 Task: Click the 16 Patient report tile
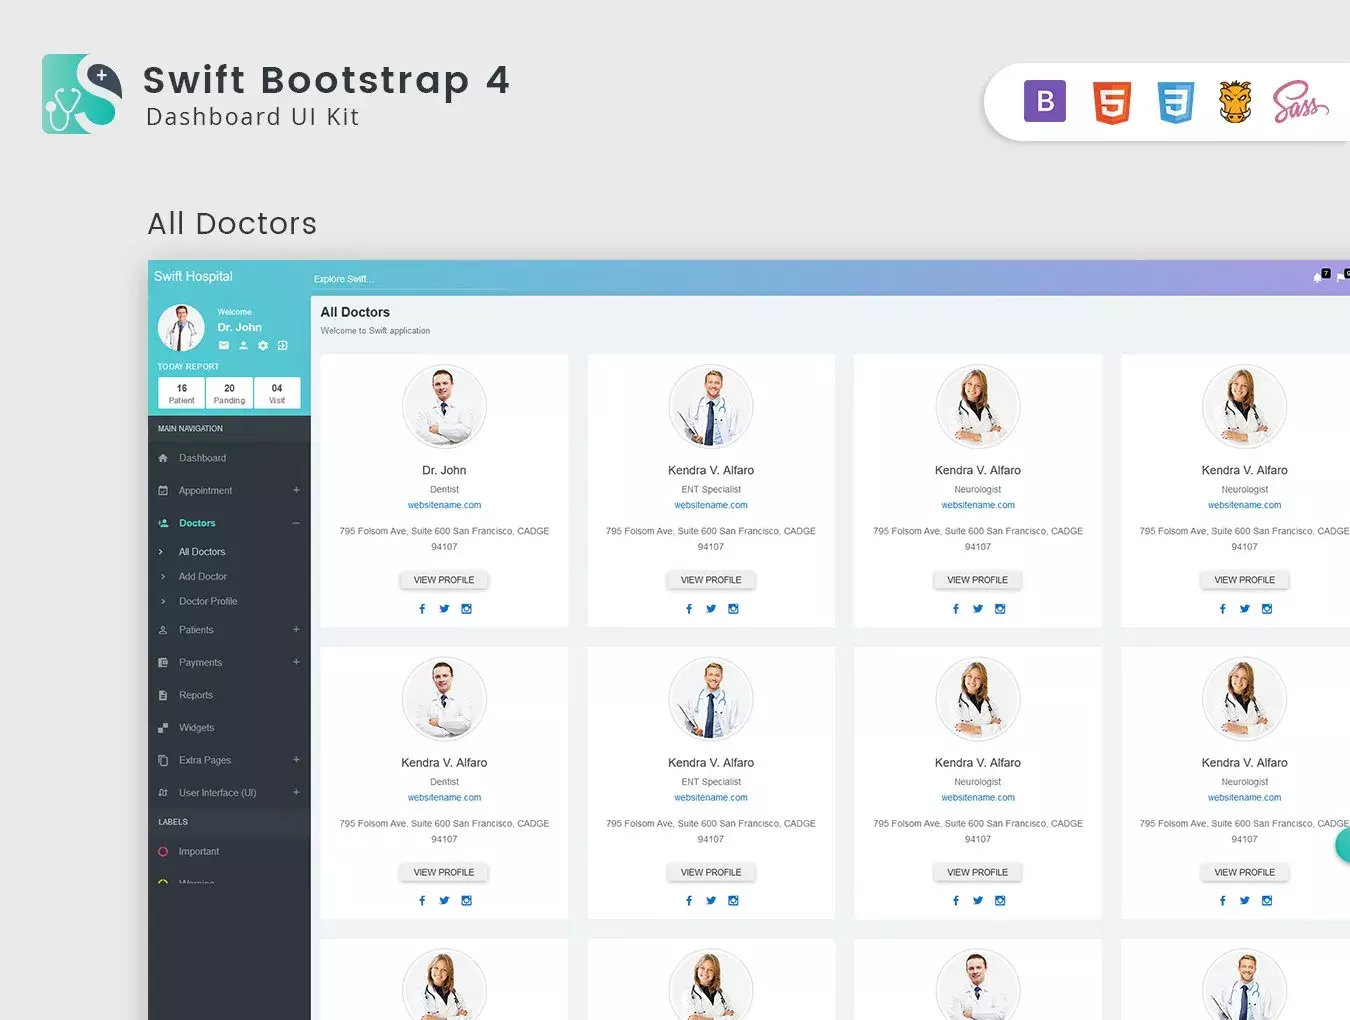coord(182,393)
